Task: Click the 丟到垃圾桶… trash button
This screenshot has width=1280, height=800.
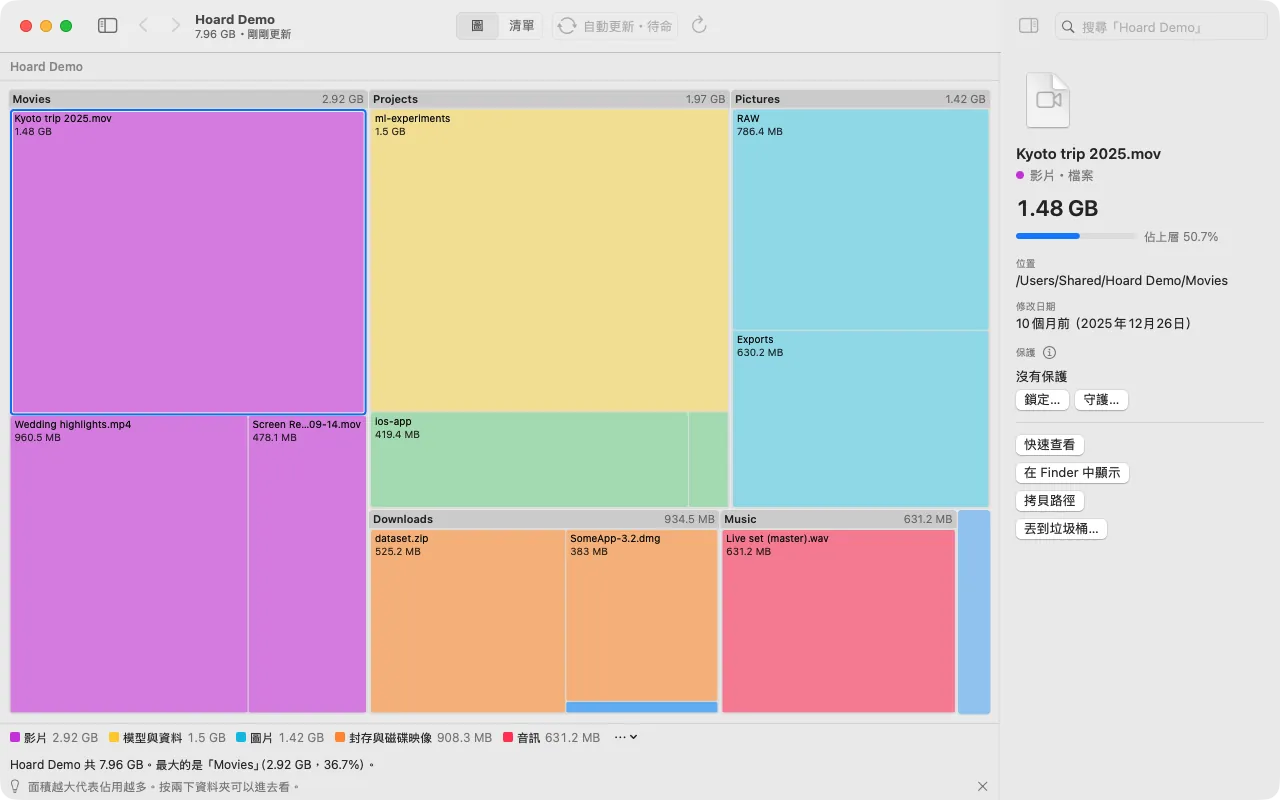Action: pos(1061,529)
